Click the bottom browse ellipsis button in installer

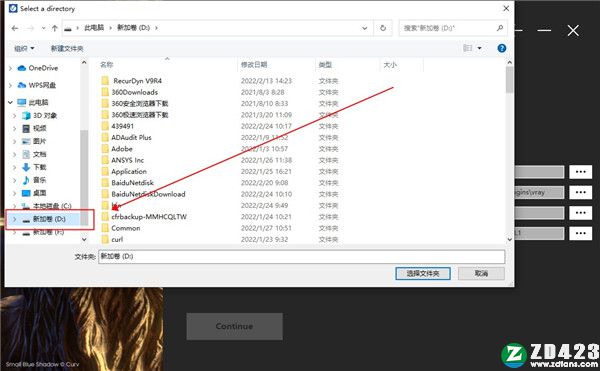tap(580, 233)
